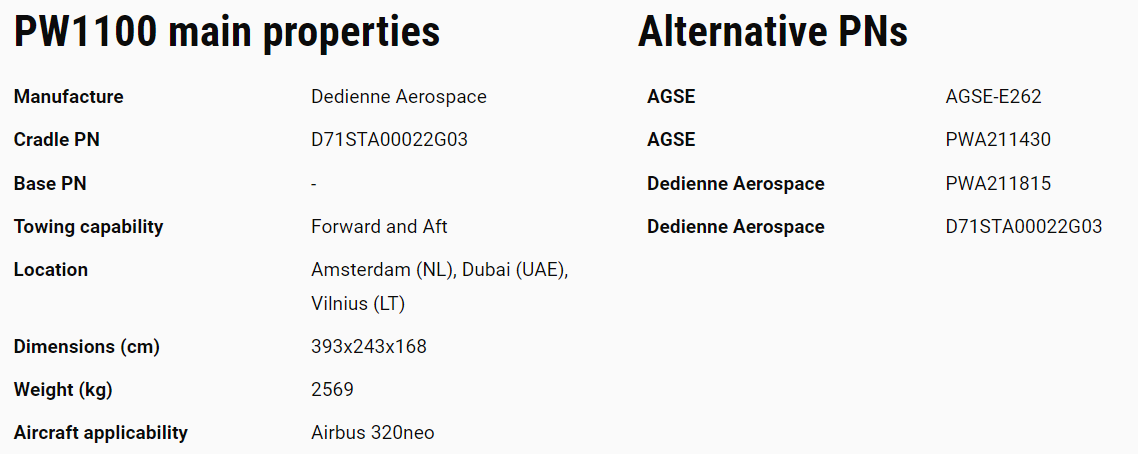The image size is (1138, 454).
Task: Click the PWA211815 part number
Action: click(x=998, y=183)
